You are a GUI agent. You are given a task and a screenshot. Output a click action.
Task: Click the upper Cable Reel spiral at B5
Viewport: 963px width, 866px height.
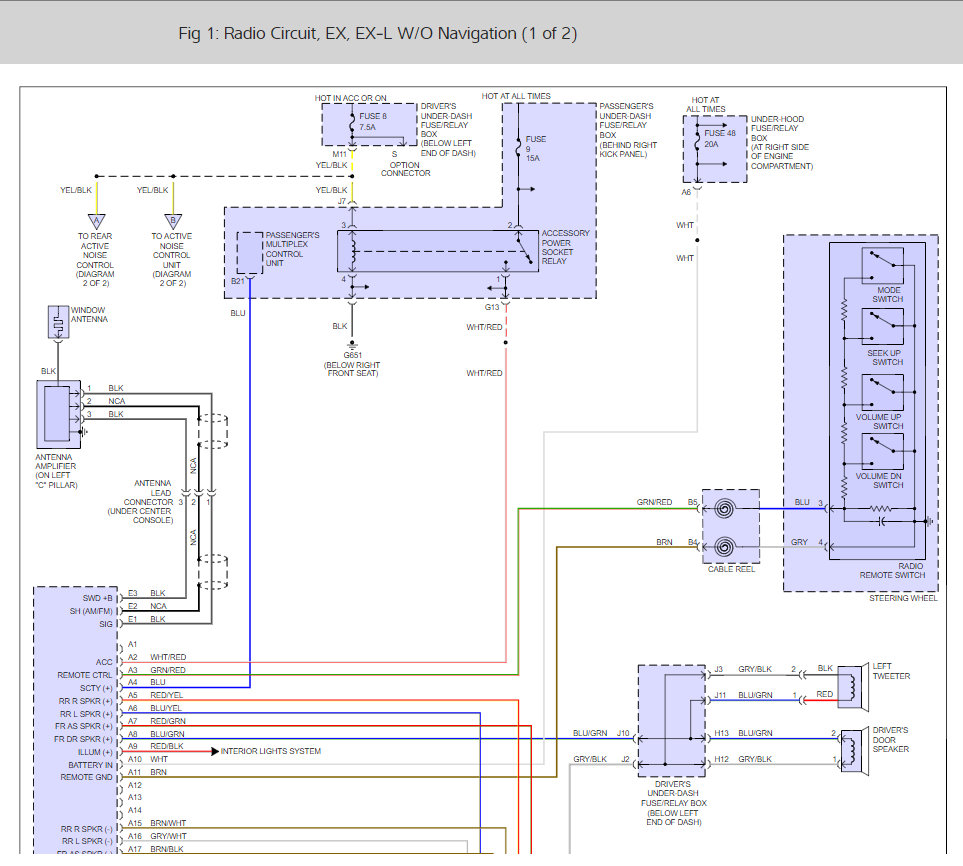pyautogui.click(x=725, y=509)
